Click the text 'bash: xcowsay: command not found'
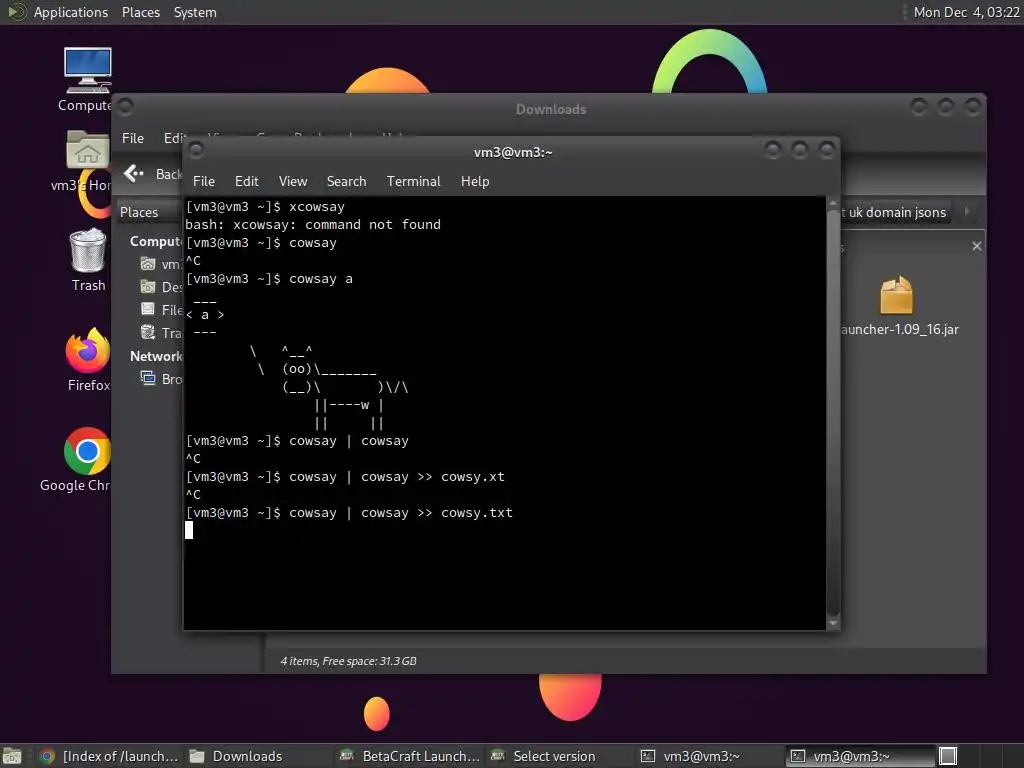1024x768 pixels. [313, 225]
